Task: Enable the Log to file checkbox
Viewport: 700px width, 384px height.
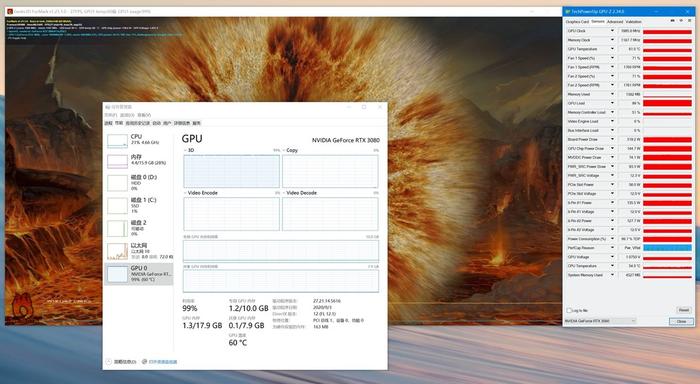Action: pos(569,310)
